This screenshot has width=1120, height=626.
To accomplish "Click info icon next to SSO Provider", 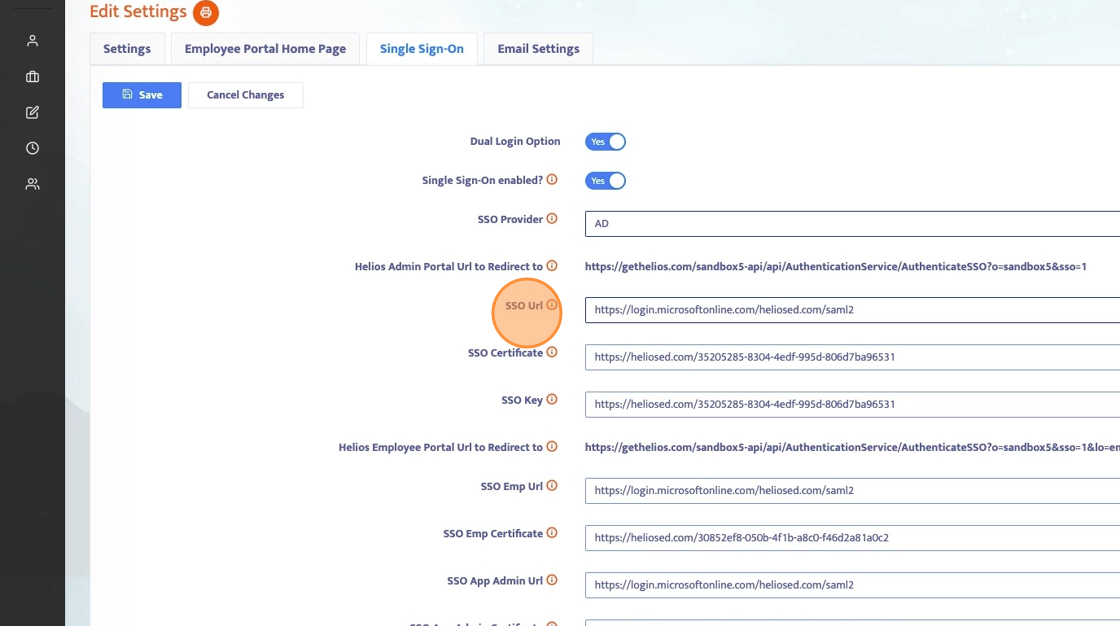I will tap(552, 219).
